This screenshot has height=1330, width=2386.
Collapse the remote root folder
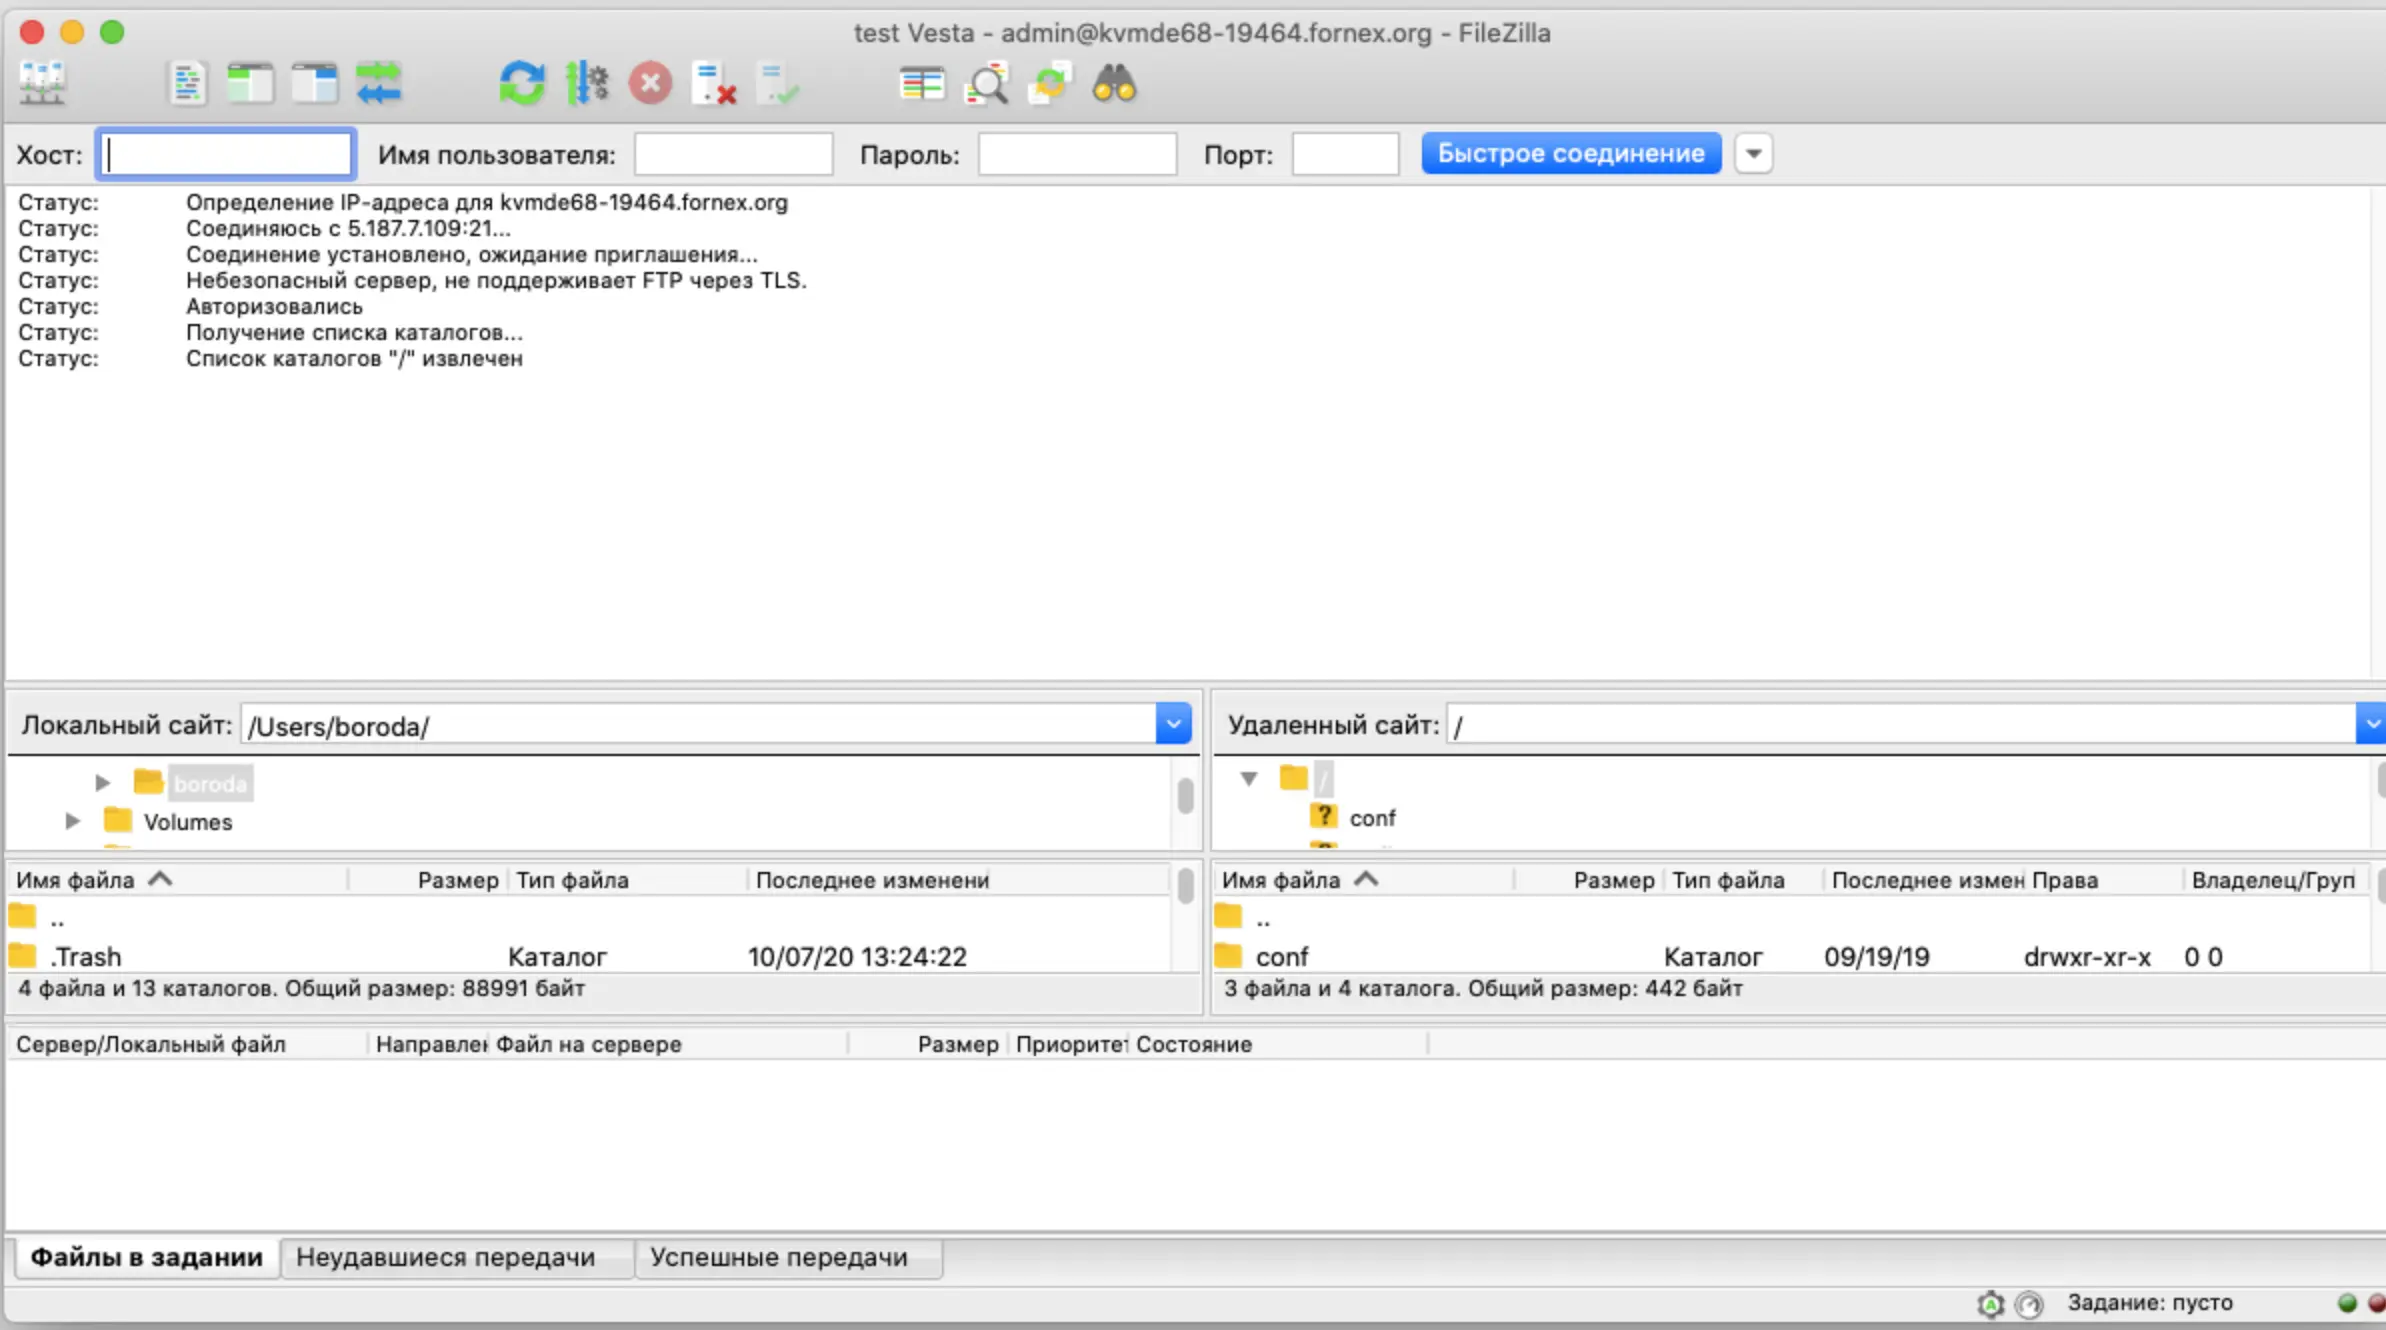click(1249, 778)
